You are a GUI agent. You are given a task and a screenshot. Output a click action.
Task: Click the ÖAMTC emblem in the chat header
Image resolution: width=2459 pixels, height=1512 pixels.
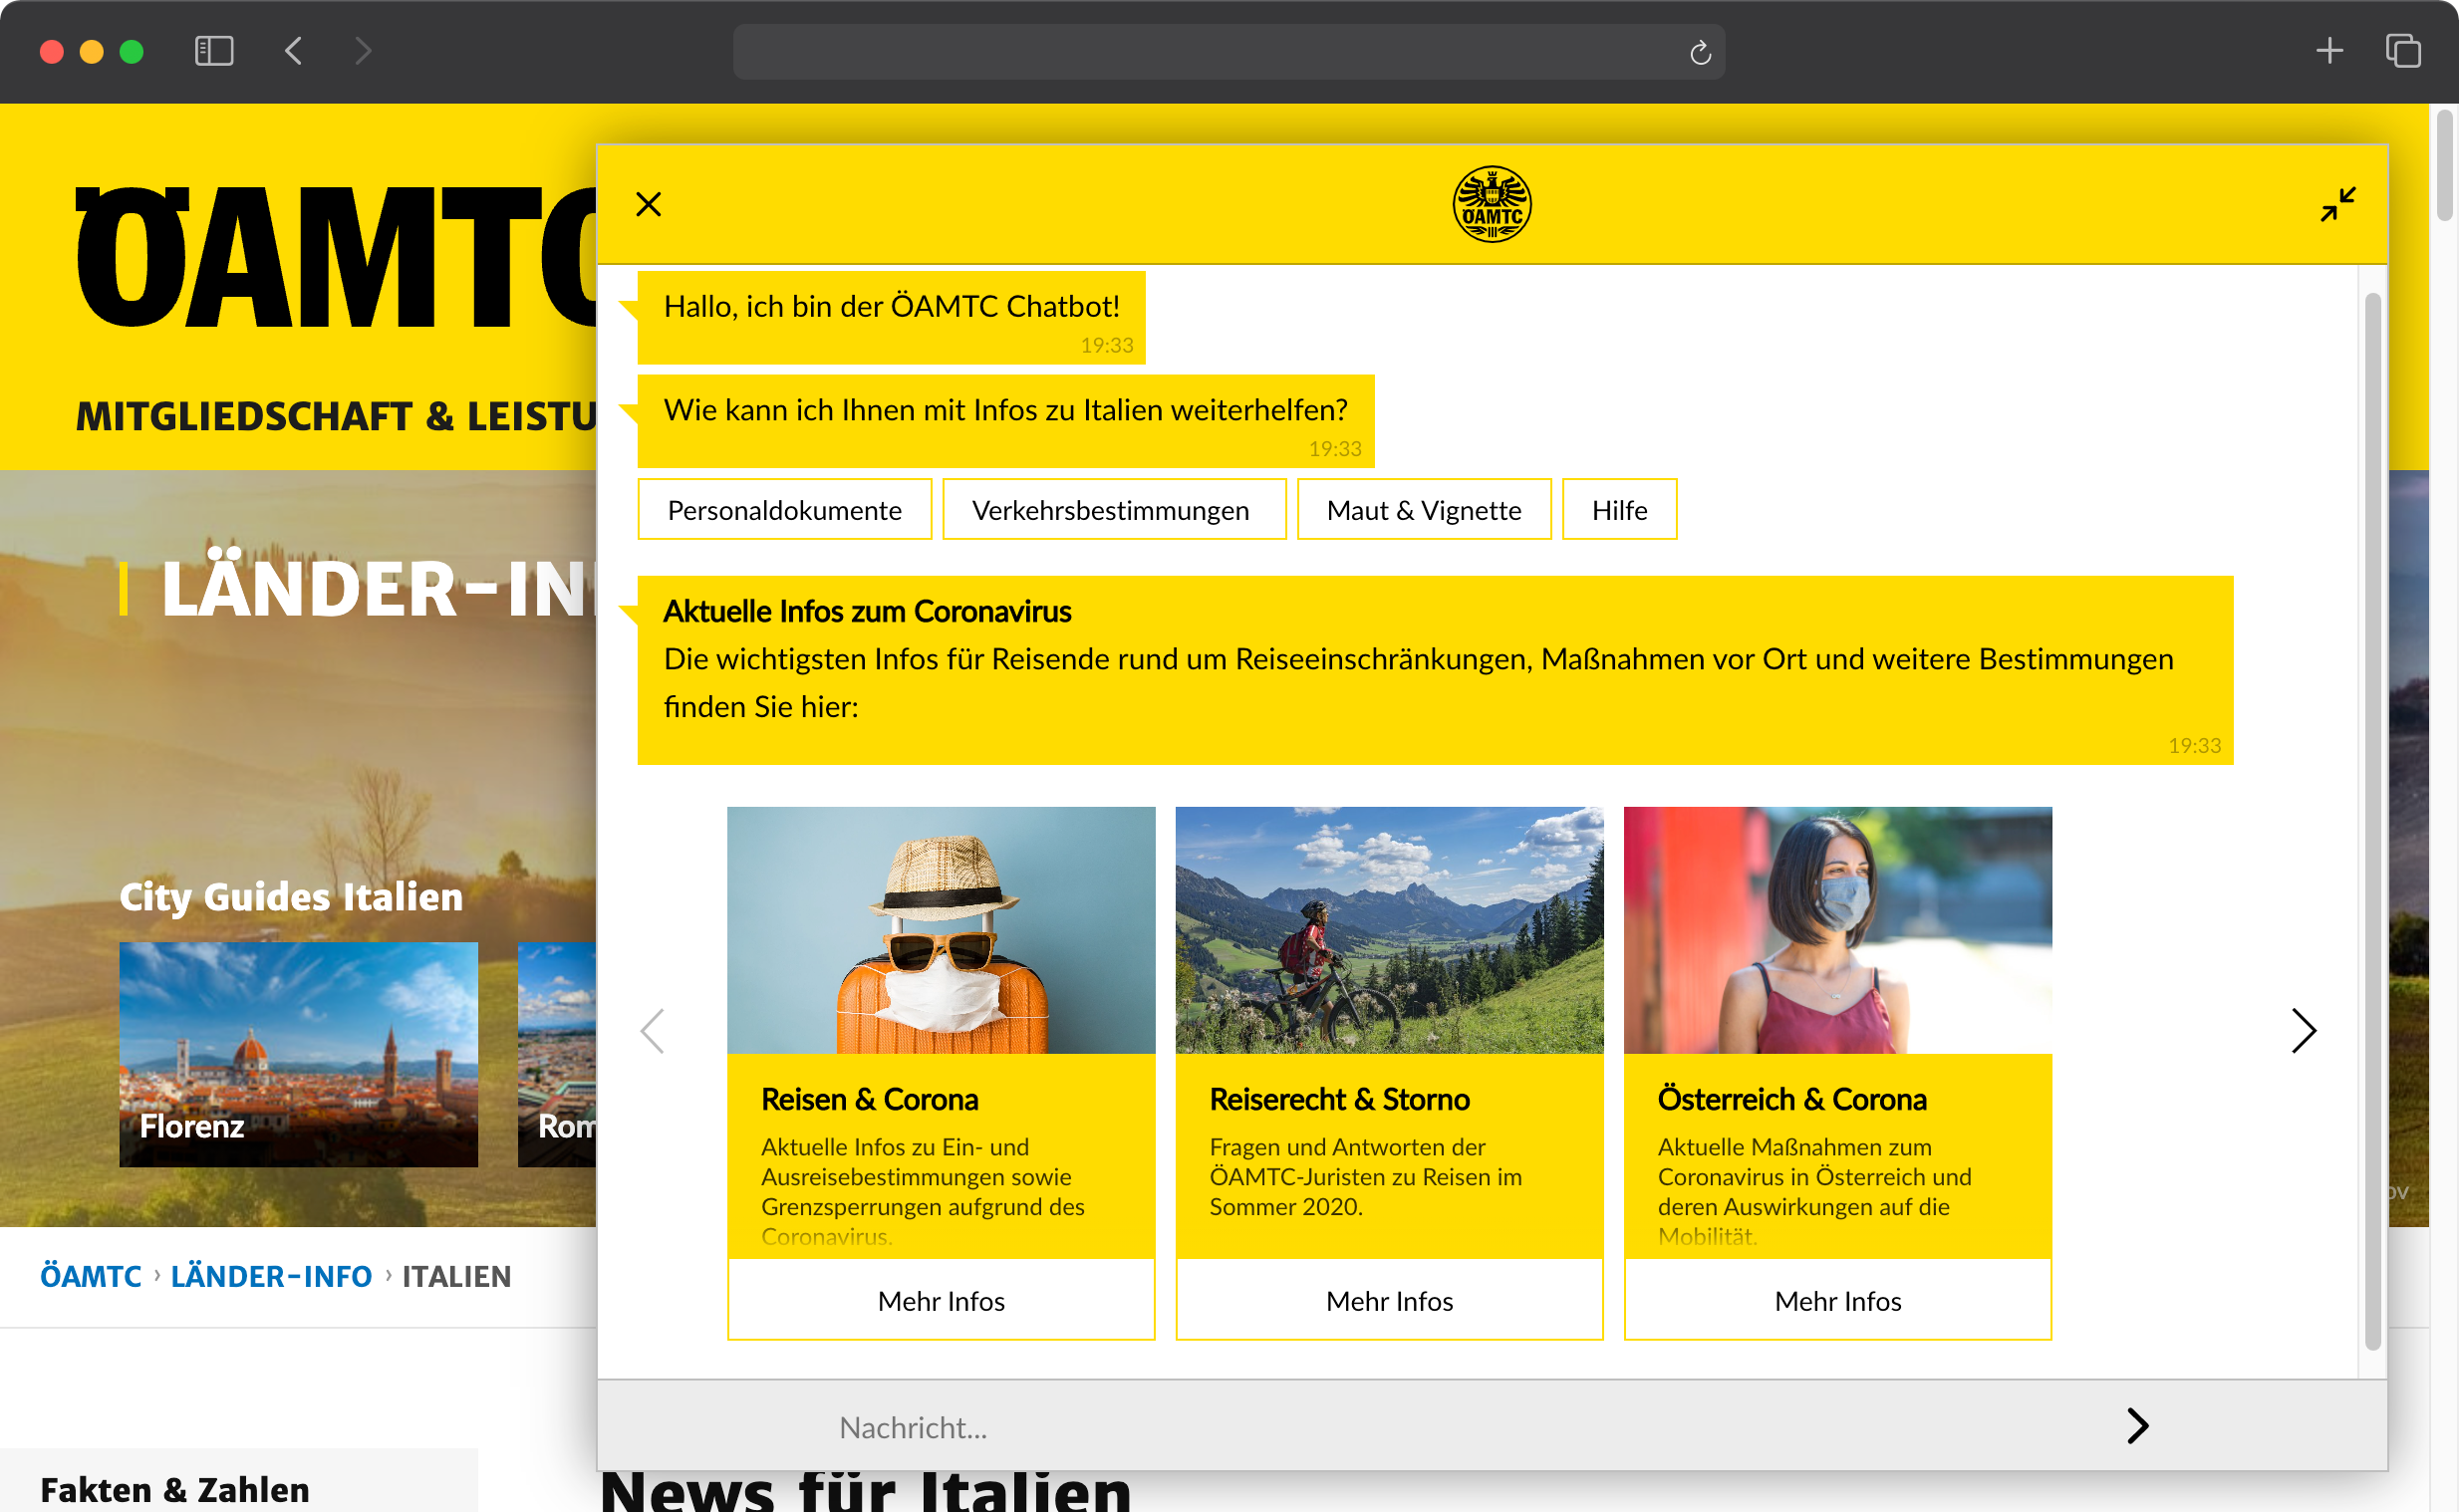point(1492,204)
